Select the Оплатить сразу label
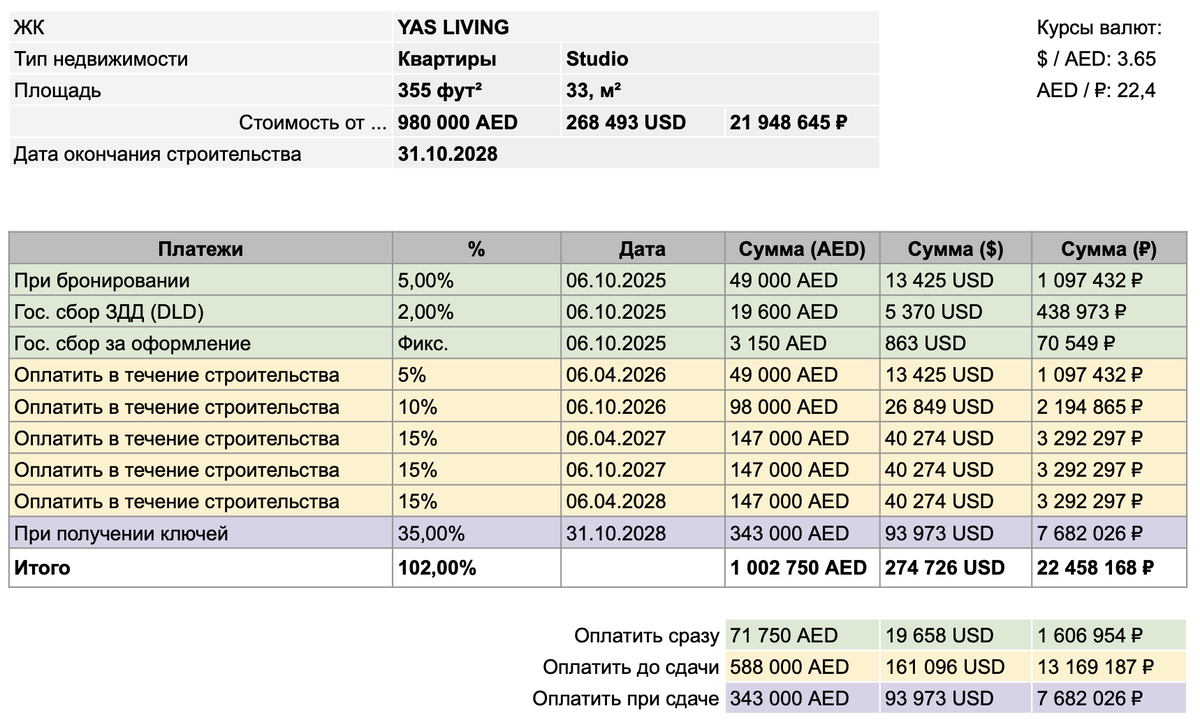Image resolution: width=1200 pixels, height=727 pixels. [x=647, y=636]
